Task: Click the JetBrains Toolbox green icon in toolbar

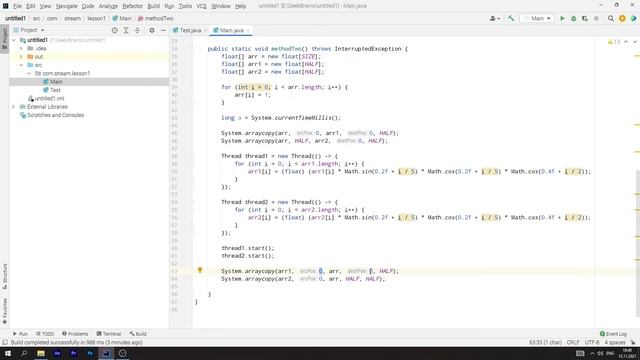Action: click(x=633, y=18)
